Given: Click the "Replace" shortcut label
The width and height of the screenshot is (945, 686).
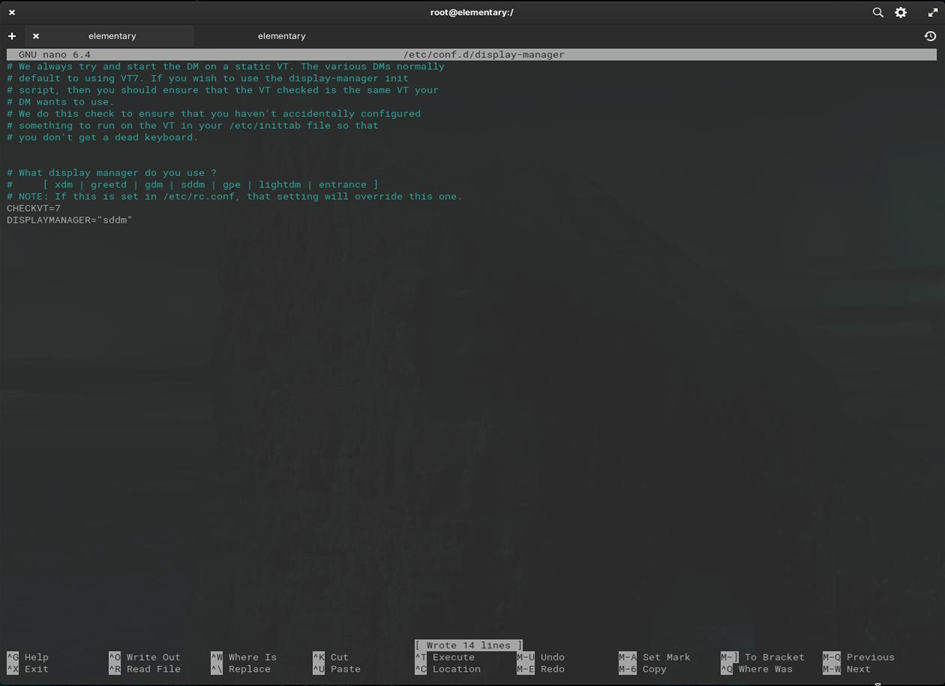Looking at the screenshot, I should (x=249, y=669).
